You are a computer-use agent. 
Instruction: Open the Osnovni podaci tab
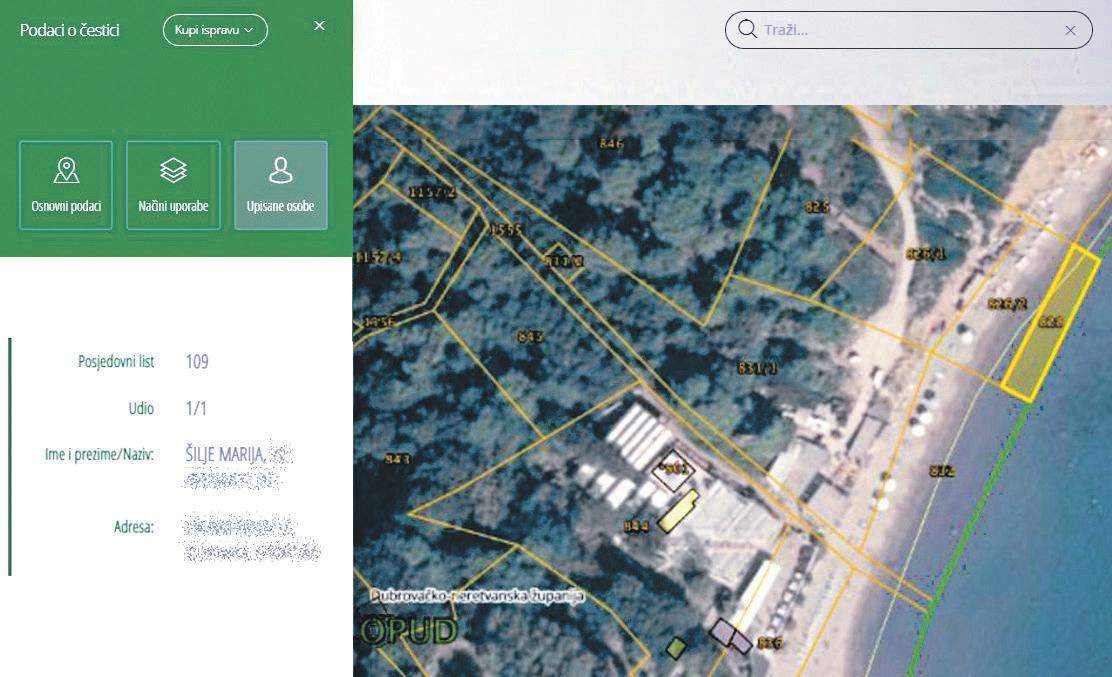[66, 185]
